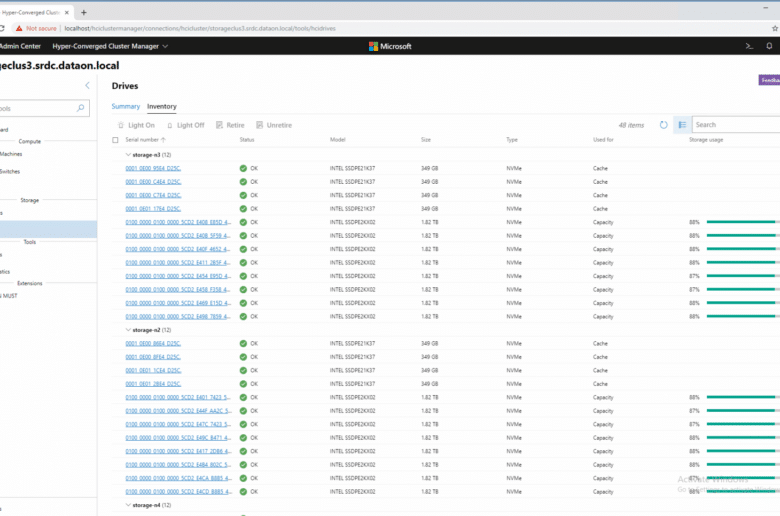Click the Retire drive icon
This screenshot has height=516, width=780.
tap(219, 125)
